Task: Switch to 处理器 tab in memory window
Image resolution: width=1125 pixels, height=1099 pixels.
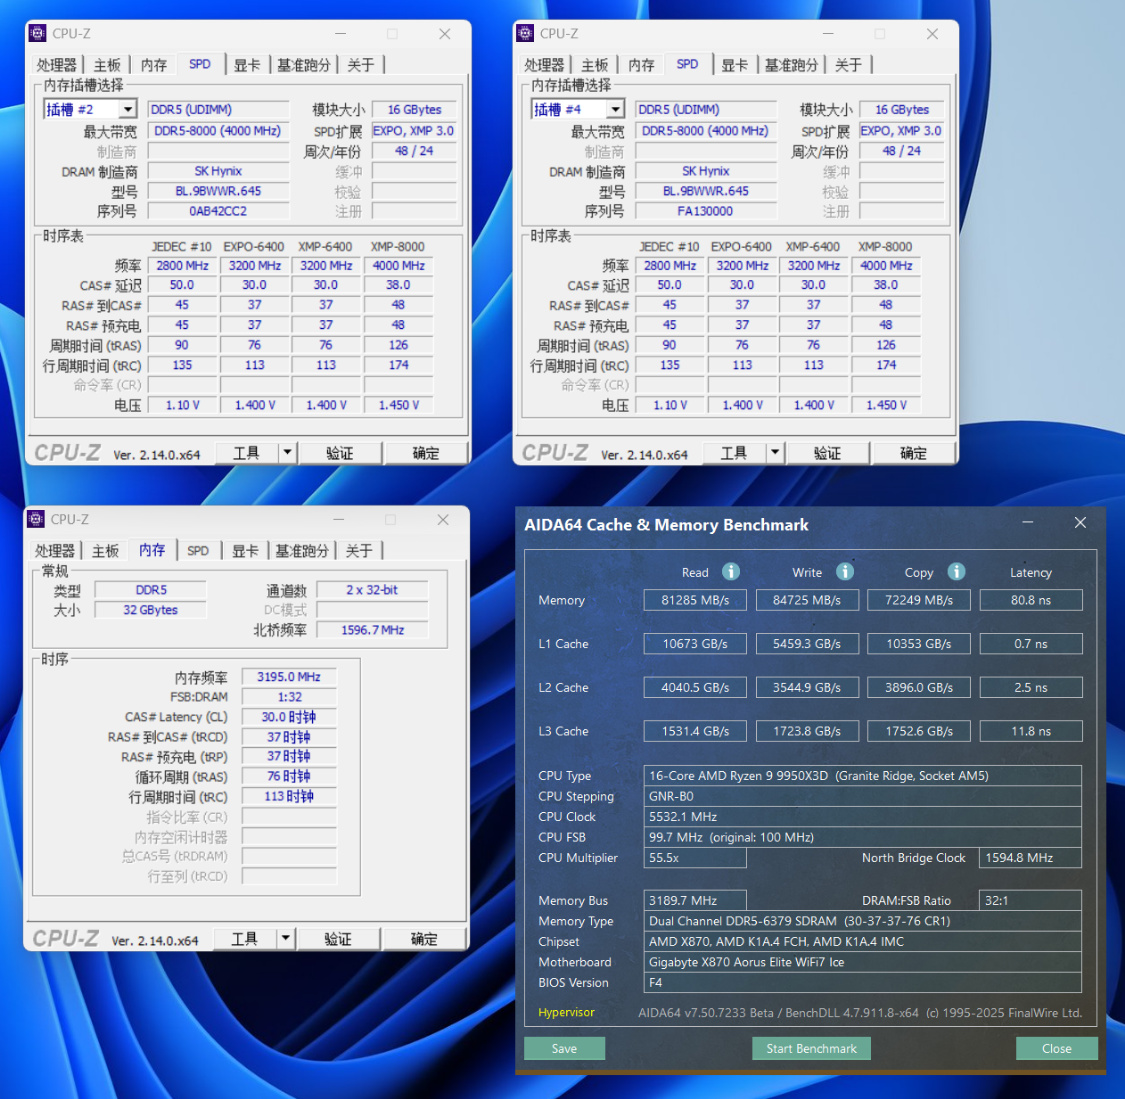Action: click(55, 550)
